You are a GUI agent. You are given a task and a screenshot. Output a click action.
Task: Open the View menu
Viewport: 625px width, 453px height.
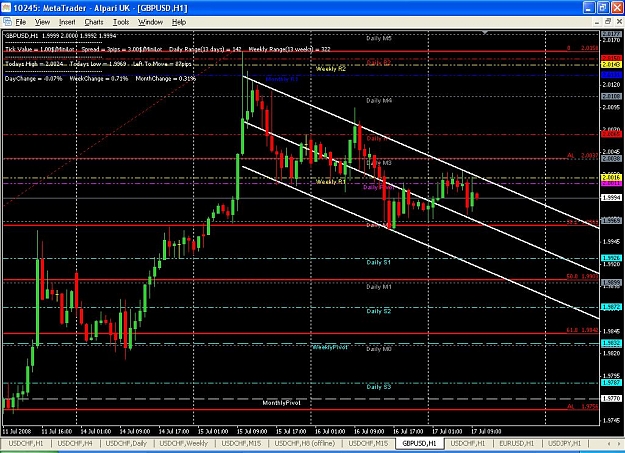pyautogui.click(x=42, y=22)
